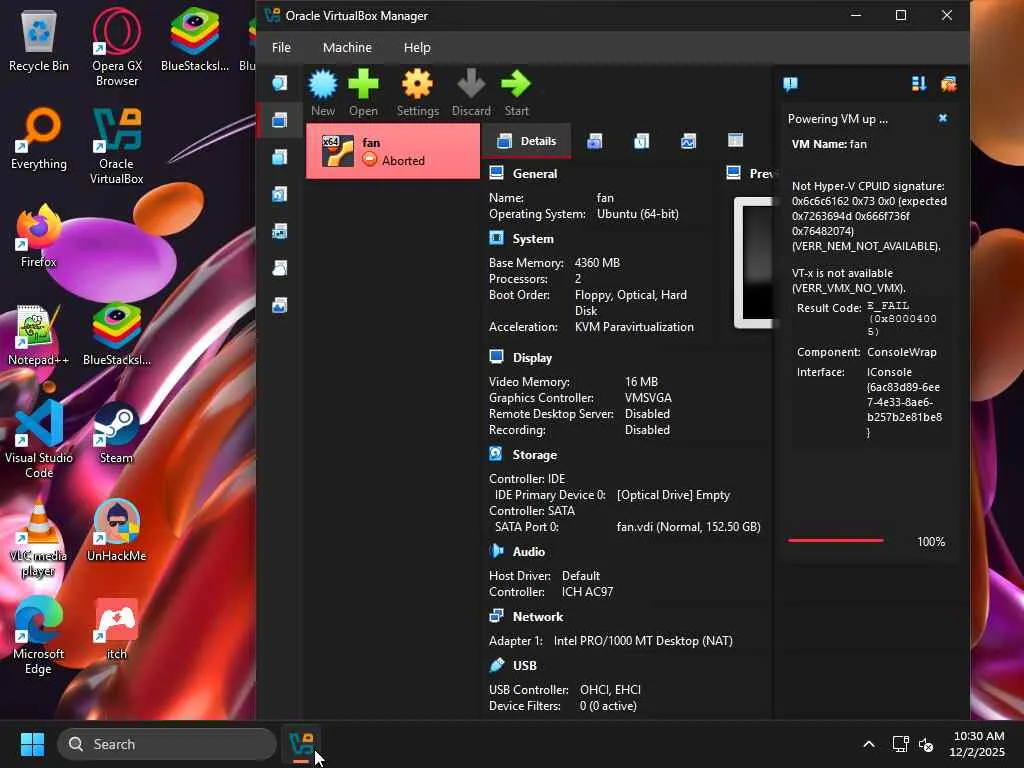Viewport: 1024px width, 768px height.
Task: Switch to the Snapshots camera tab icon
Action: point(594,141)
